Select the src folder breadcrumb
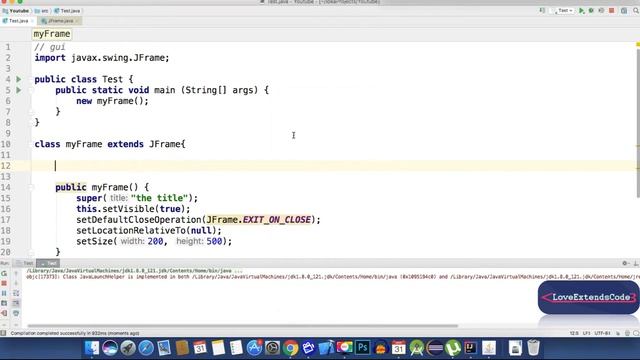640x360 pixels. [42, 11]
